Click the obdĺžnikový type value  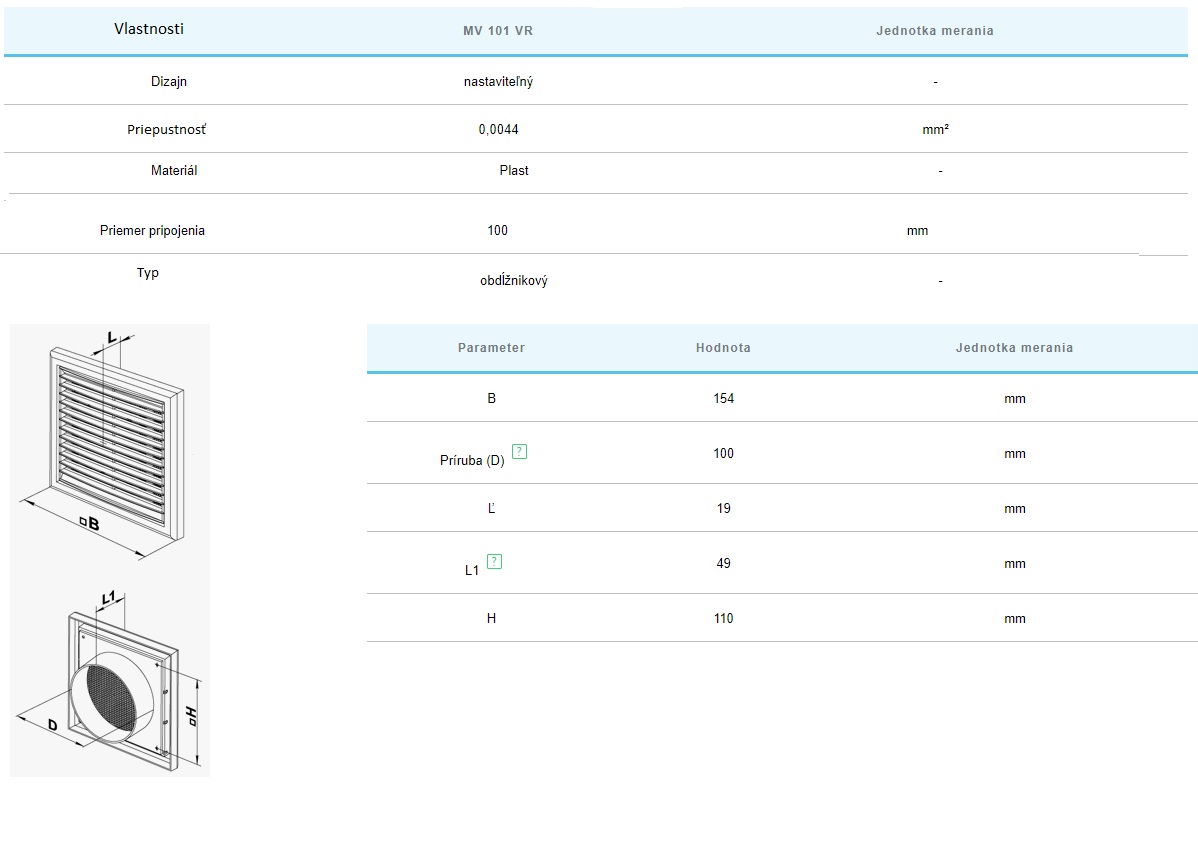513,281
